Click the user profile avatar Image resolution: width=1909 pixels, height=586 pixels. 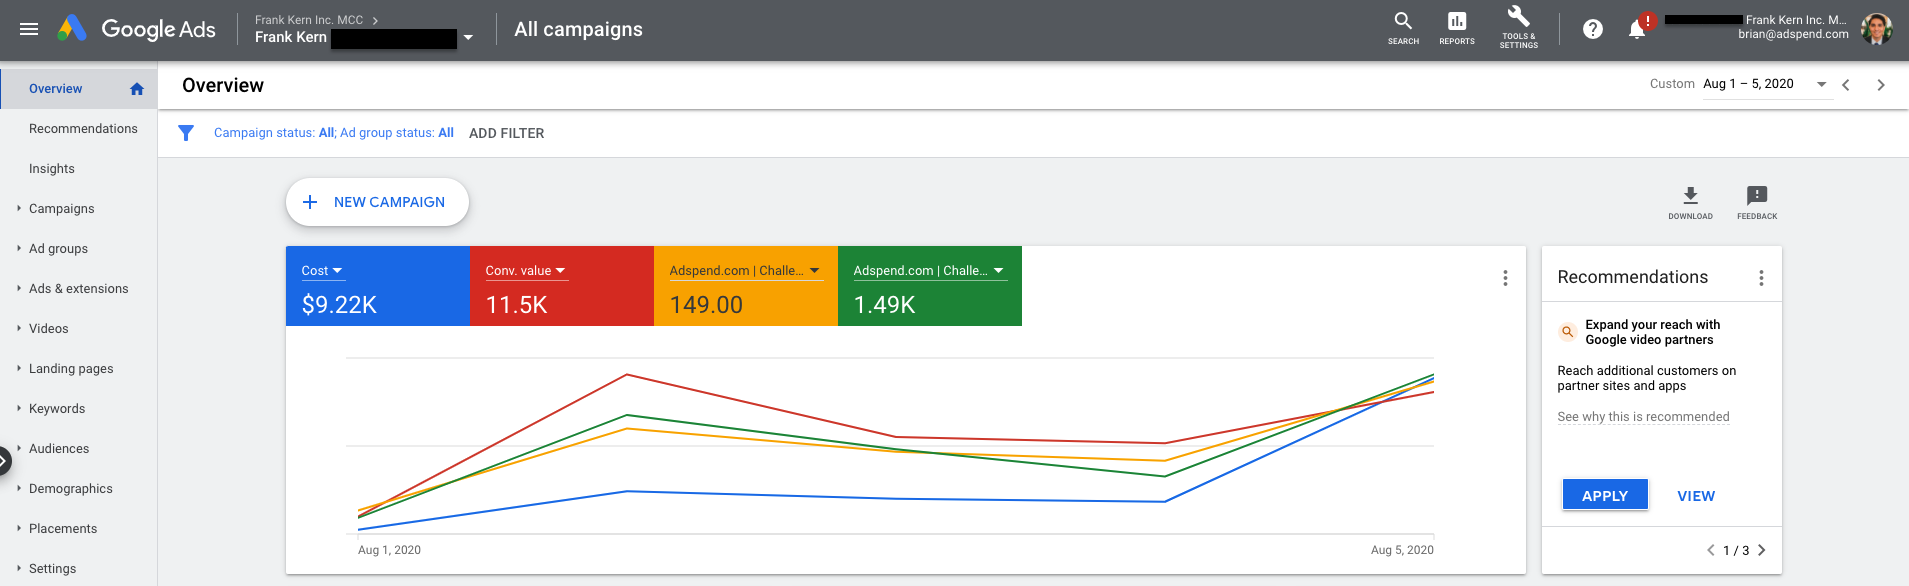1876,29
